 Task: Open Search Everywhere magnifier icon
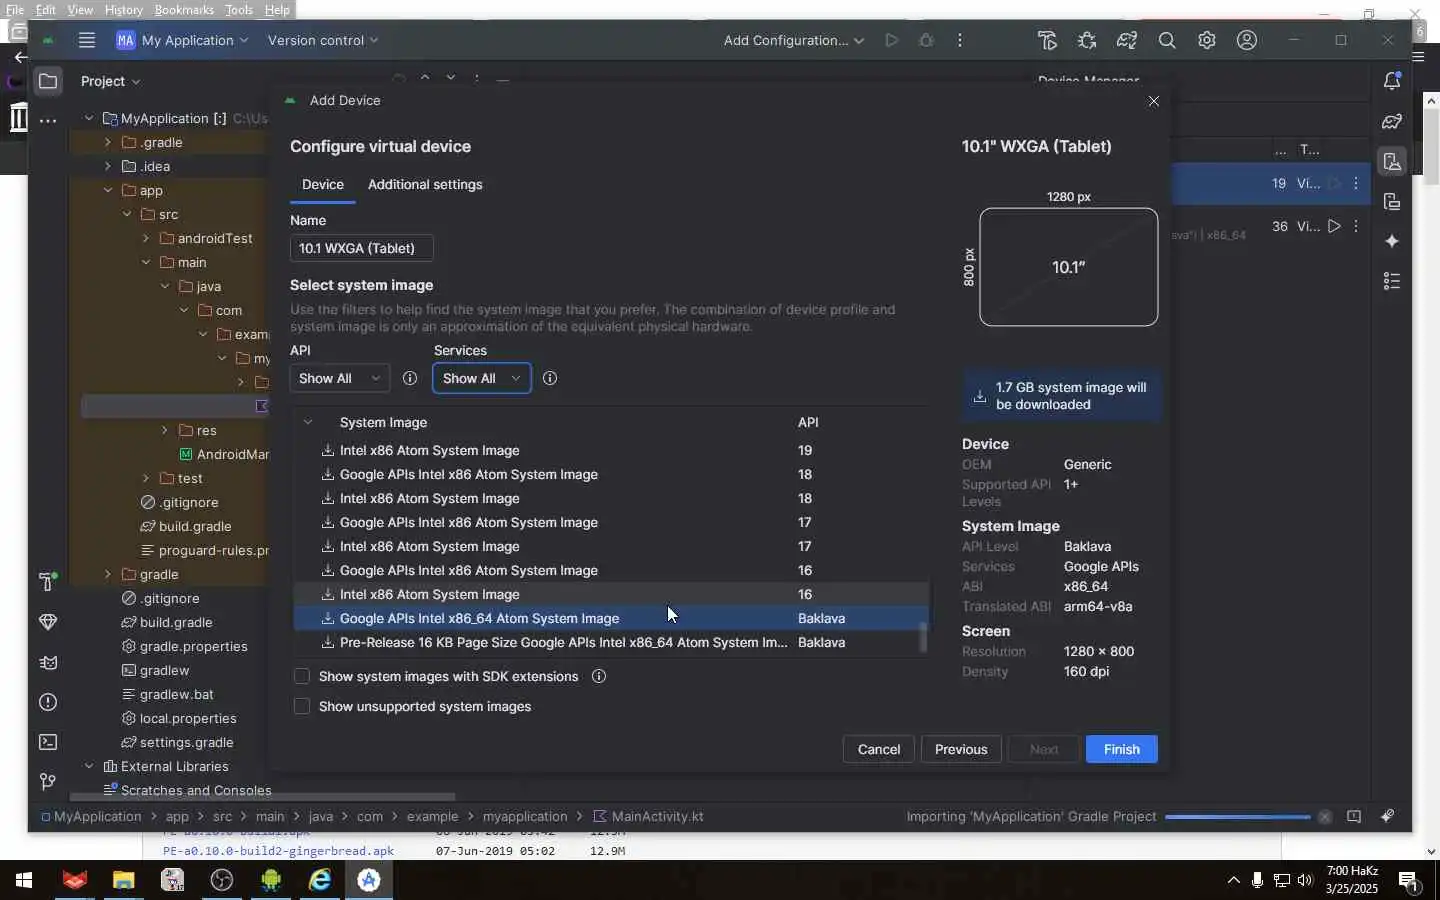pyautogui.click(x=1167, y=40)
